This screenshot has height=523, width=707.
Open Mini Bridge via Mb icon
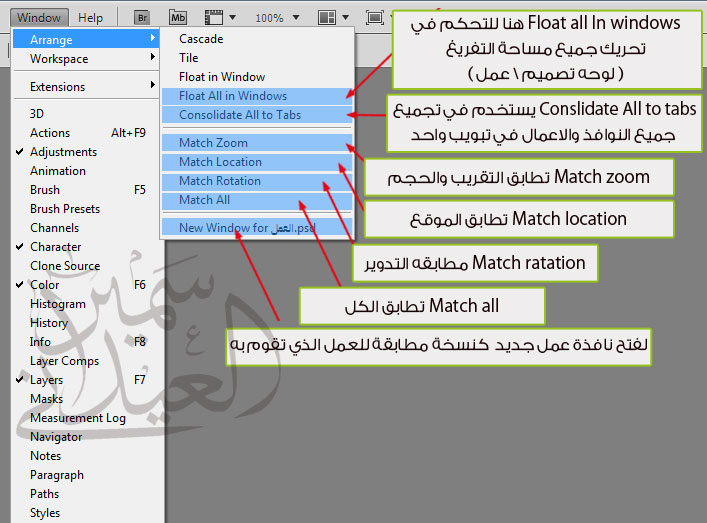point(178,18)
